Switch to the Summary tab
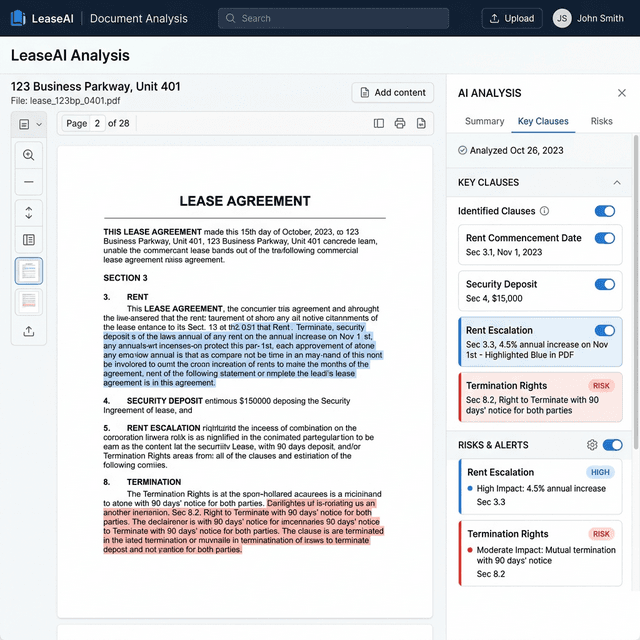Image resolution: width=640 pixels, height=640 pixels. [484, 121]
